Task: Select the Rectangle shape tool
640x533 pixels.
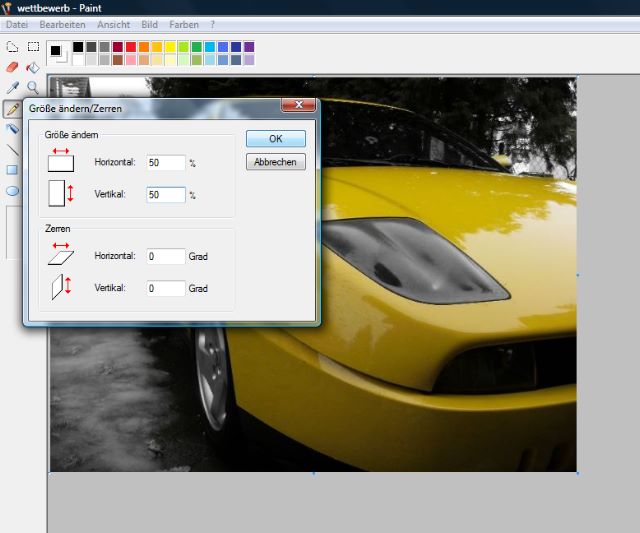Action: (12, 170)
